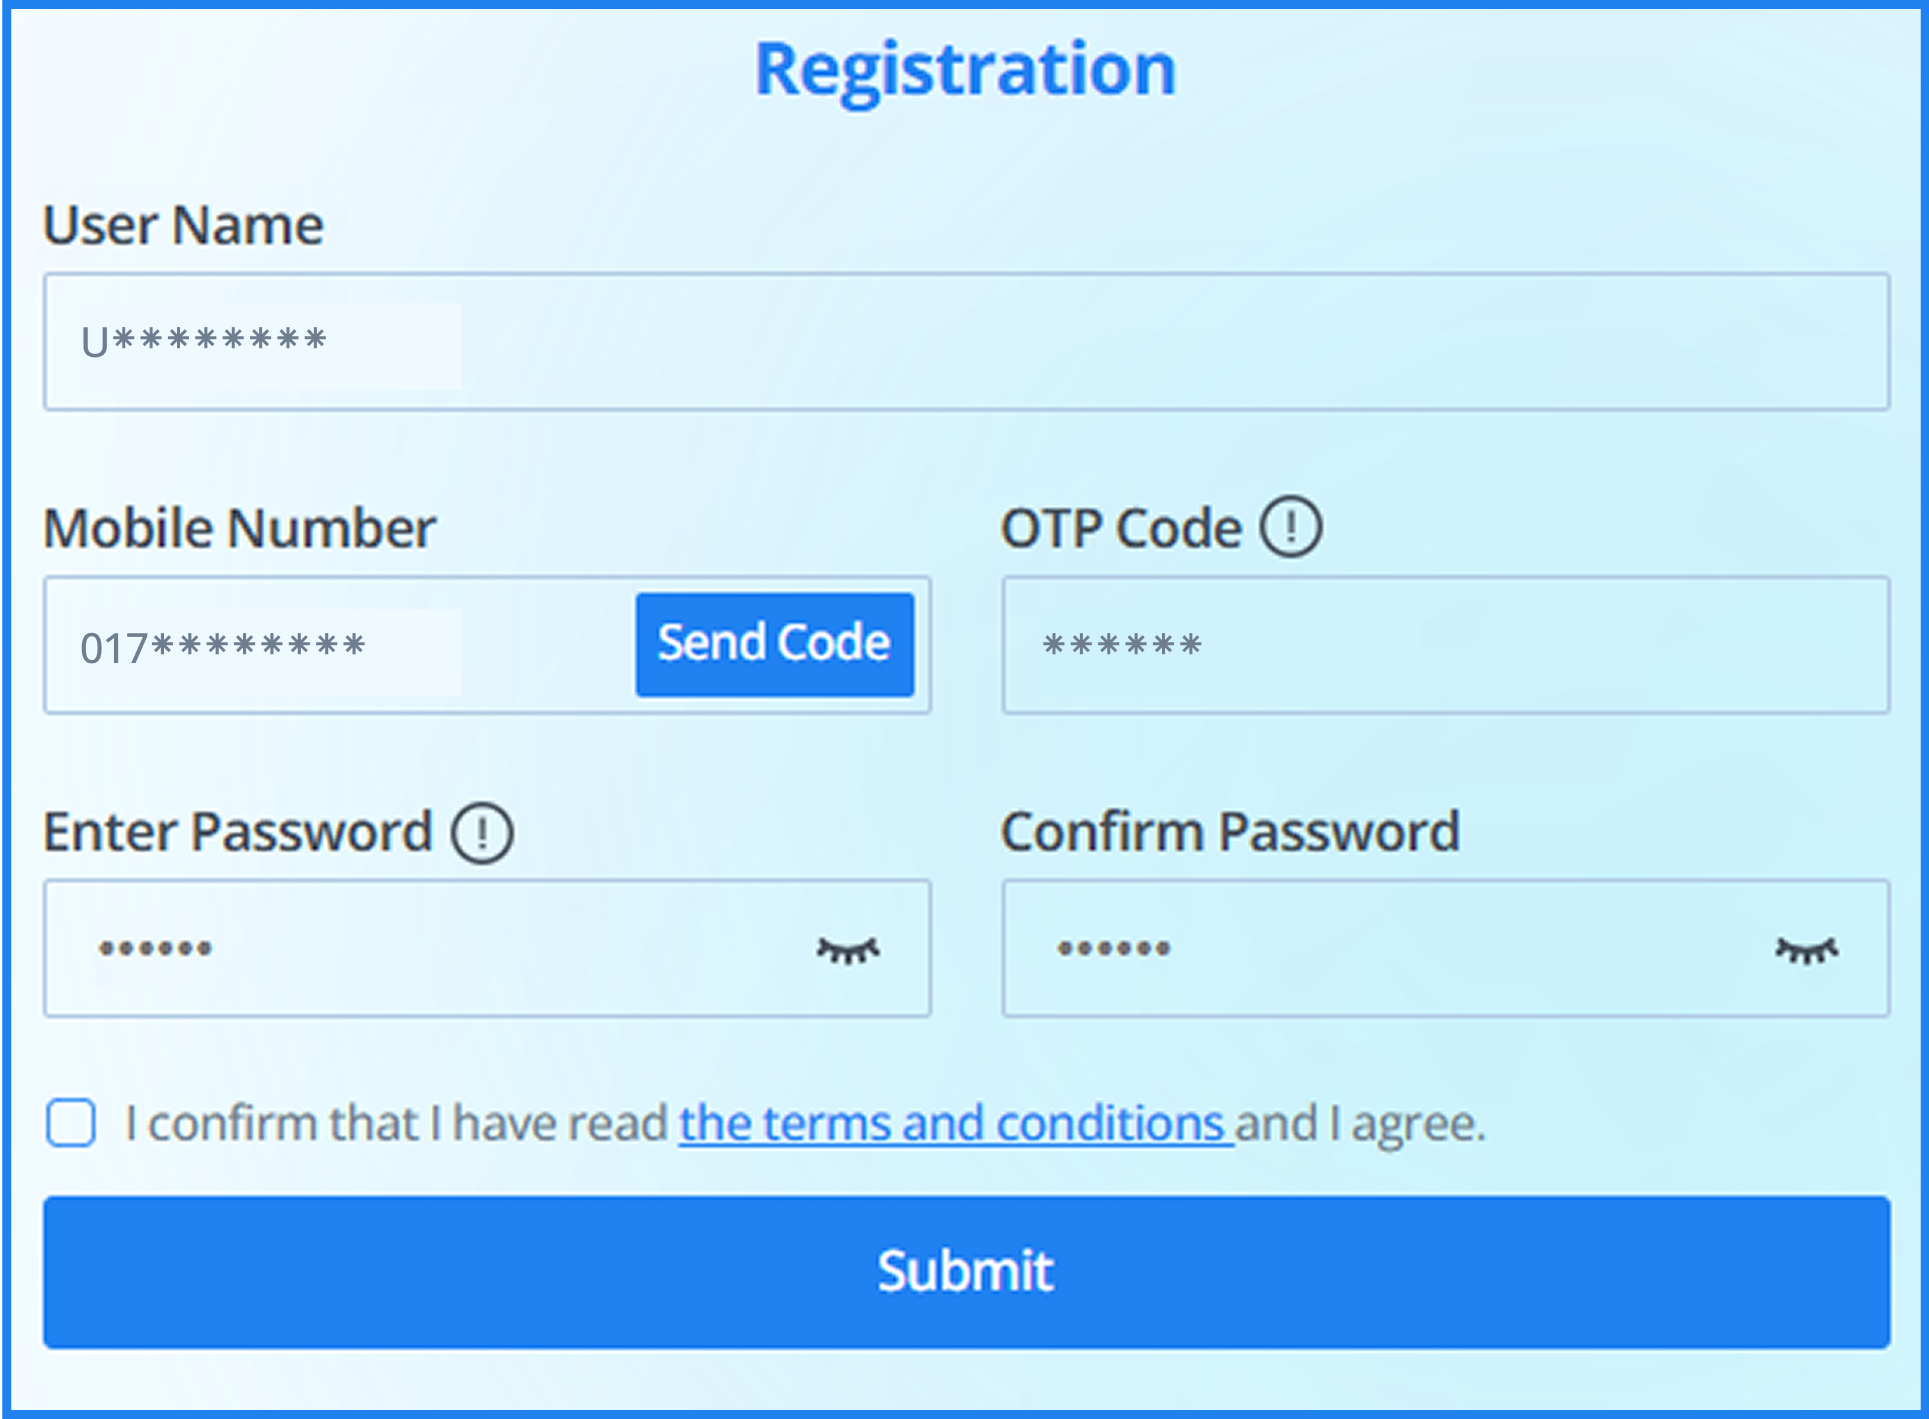Click the Registration heading
Image resolution: width=1929 pixels, height=1419 pixels.
[965, 69]
